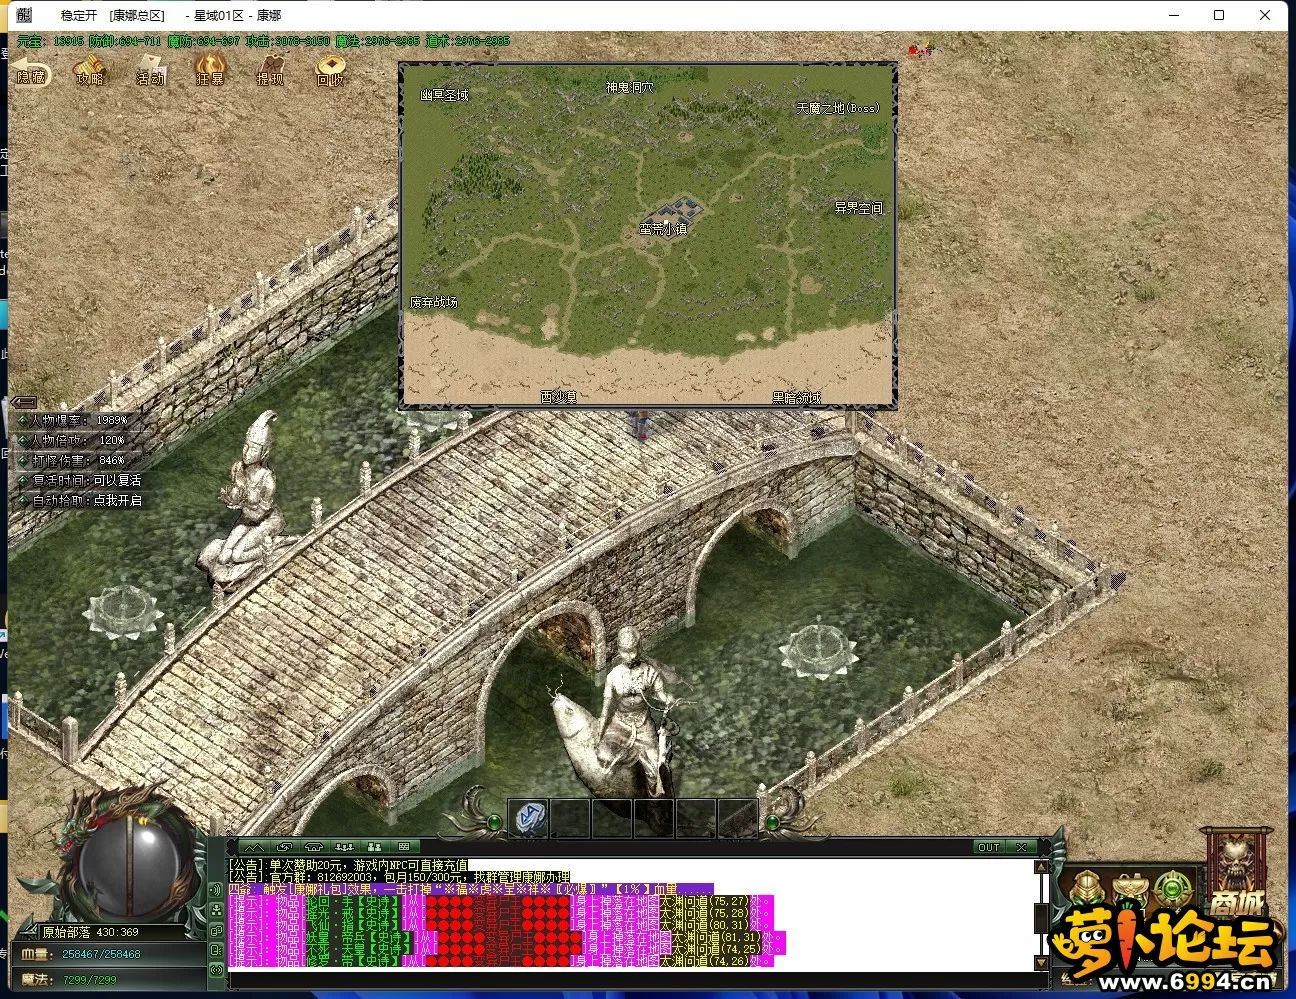Hide the top icon bar with 隐藏
The width and height of the screenshot is (1296, 999).
pos(31,72)
